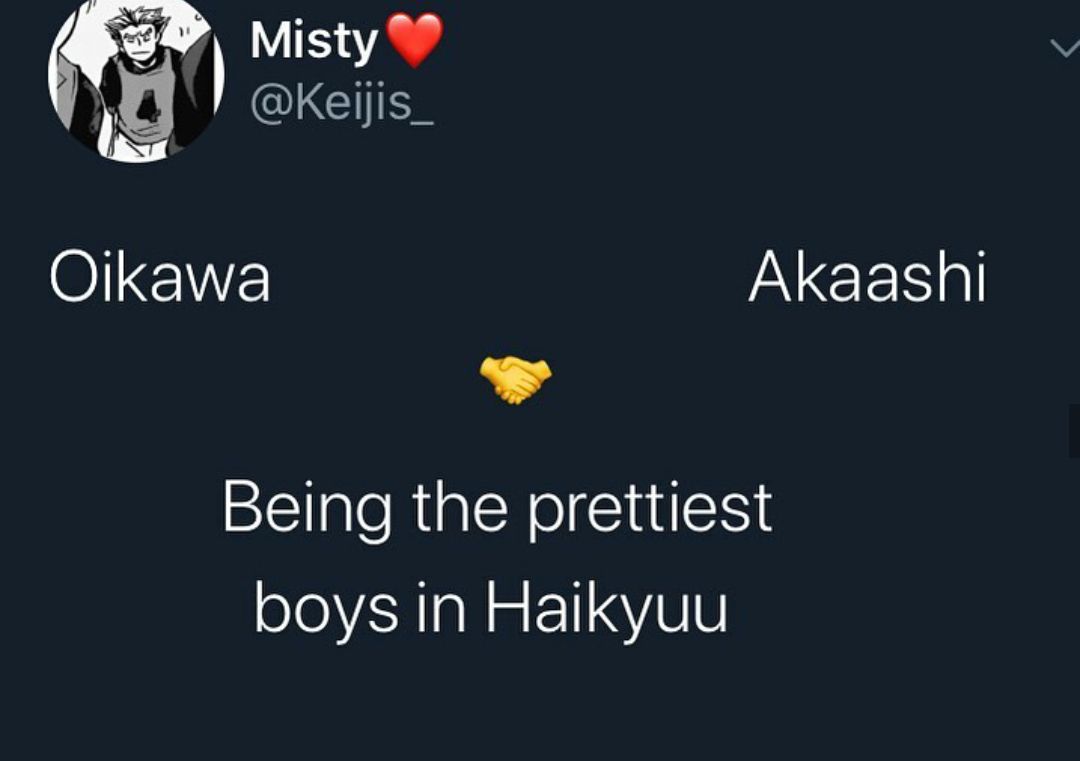Select the name Oikawa in the tweet

[x=160, y=278]
